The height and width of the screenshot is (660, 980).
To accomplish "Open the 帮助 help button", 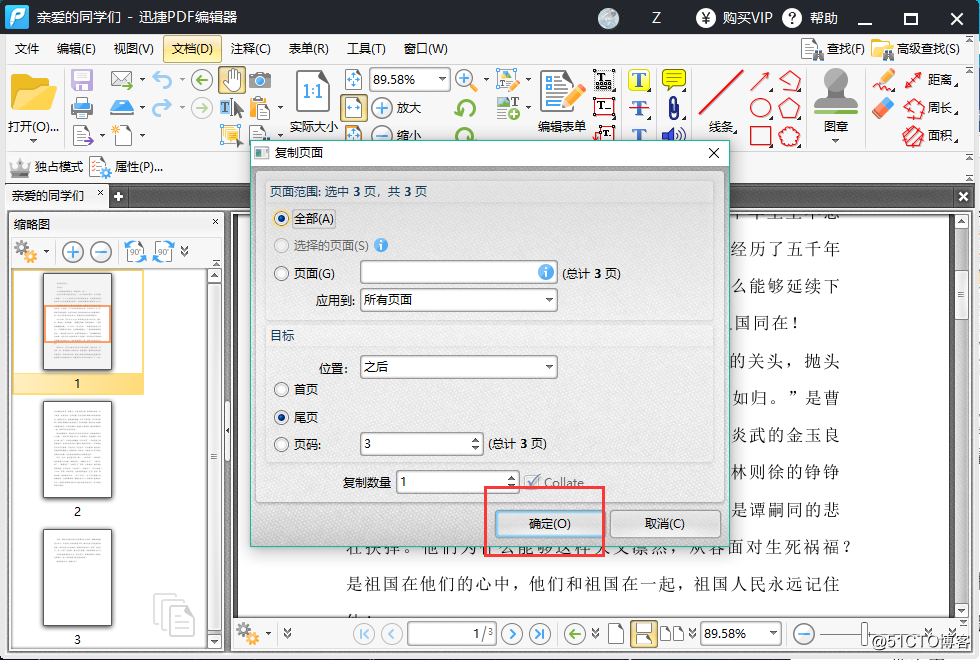I will point(810,18).
